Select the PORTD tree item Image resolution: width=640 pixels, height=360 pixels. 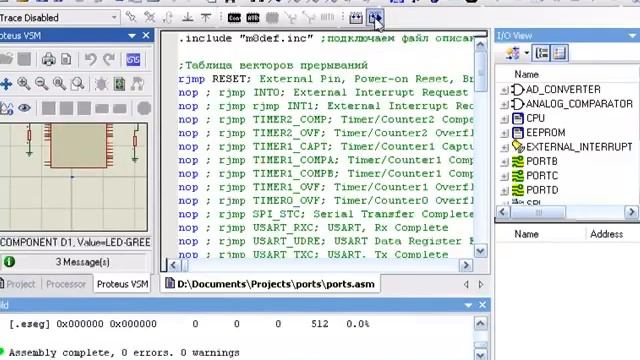tap(542, 190)
